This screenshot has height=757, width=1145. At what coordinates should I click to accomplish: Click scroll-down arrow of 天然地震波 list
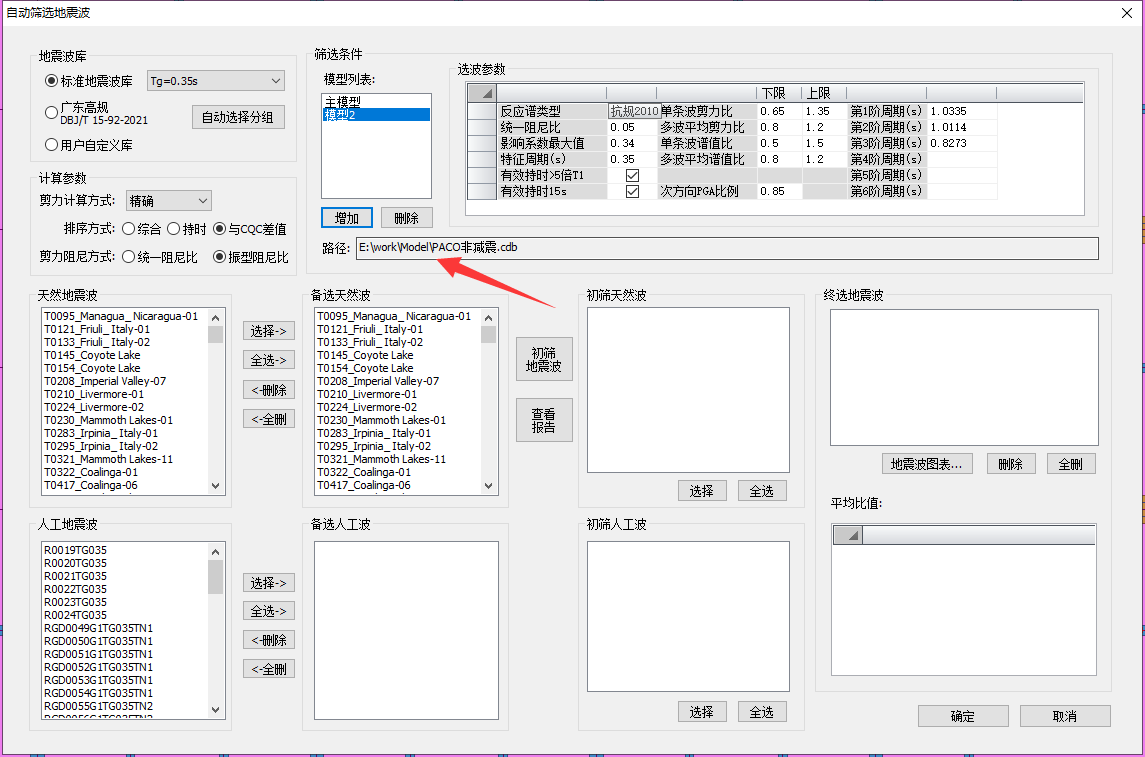point(215,485)
